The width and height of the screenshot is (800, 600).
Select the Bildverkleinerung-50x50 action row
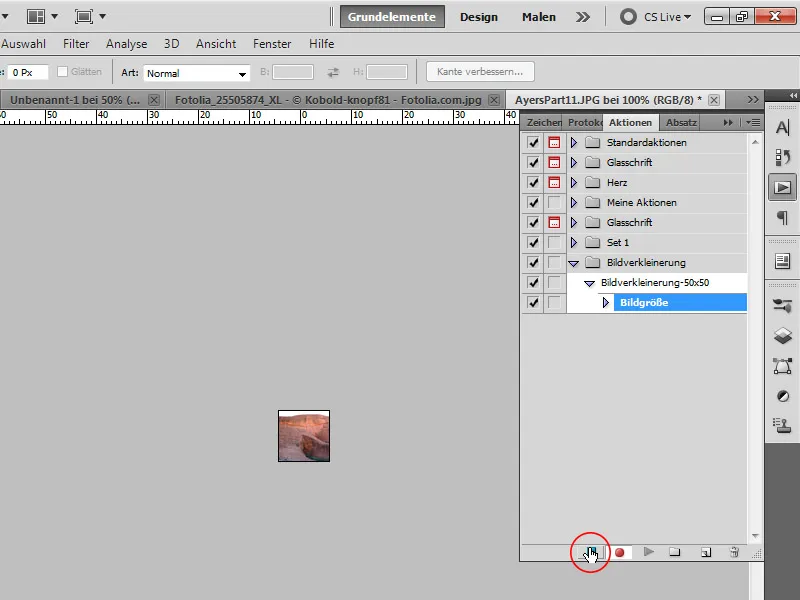click(x=655, y=283)
